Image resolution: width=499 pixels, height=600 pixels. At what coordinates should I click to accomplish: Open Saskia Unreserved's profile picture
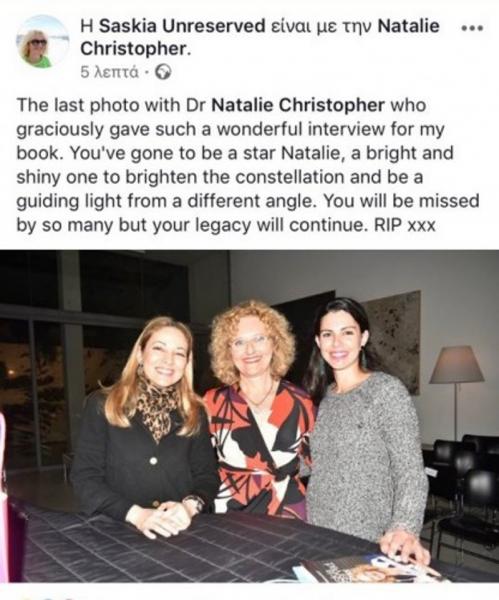[x=40, y=42]
